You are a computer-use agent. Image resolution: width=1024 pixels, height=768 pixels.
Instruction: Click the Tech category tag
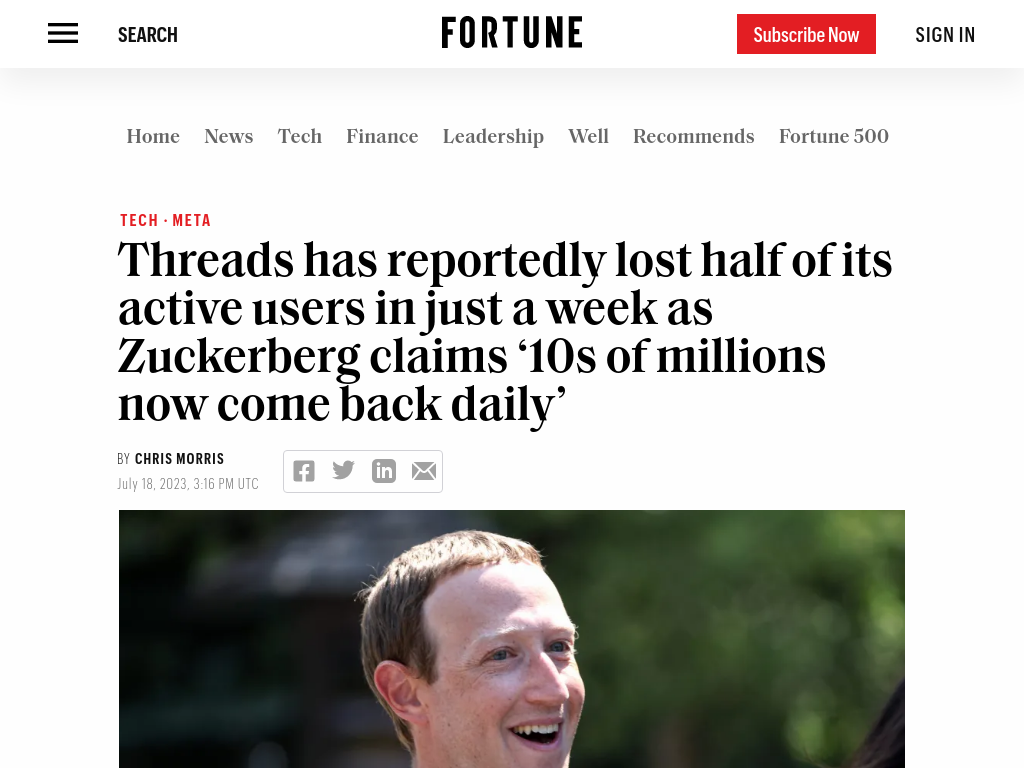pos(139,220)
